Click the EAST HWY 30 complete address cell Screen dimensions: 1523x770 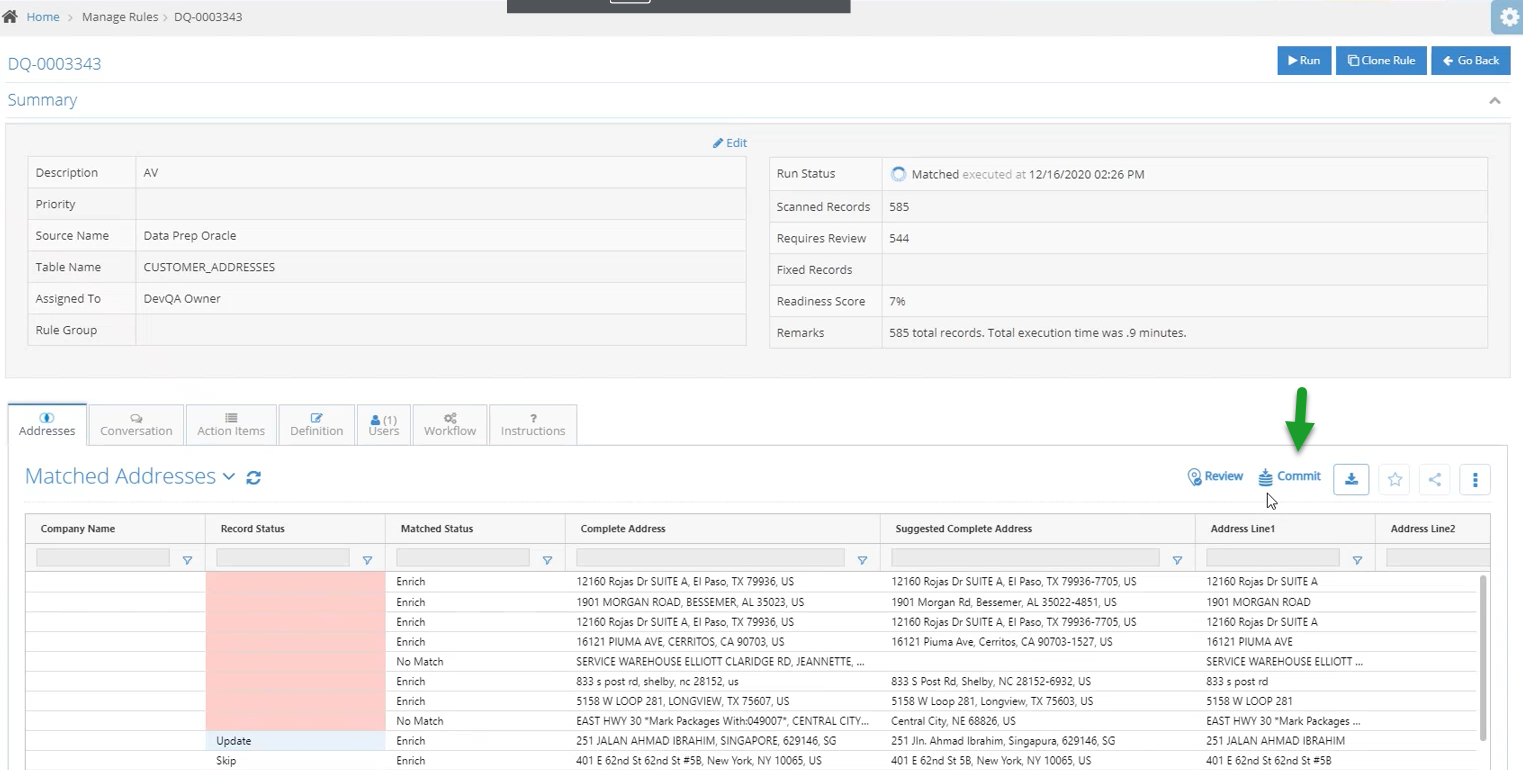(721, 721)
